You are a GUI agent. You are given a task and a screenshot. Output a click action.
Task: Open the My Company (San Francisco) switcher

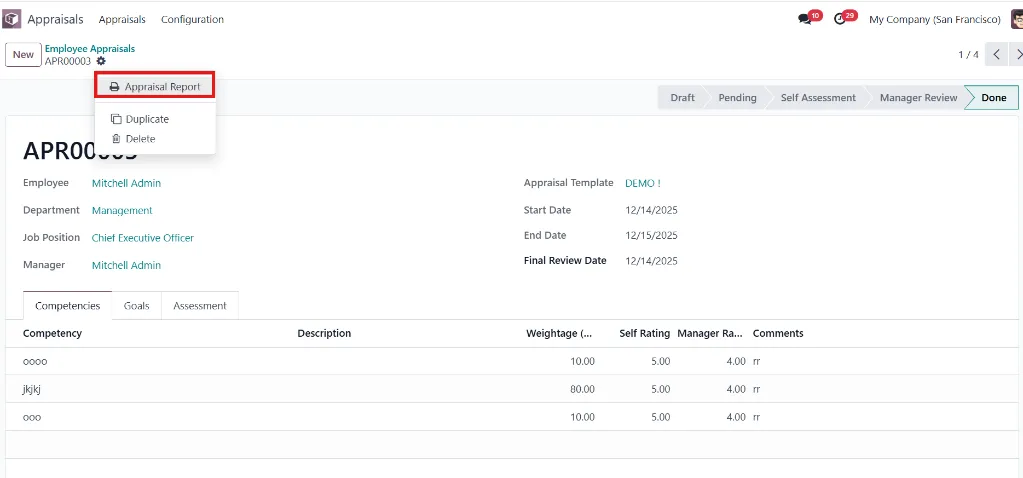(x=935, y=20)
